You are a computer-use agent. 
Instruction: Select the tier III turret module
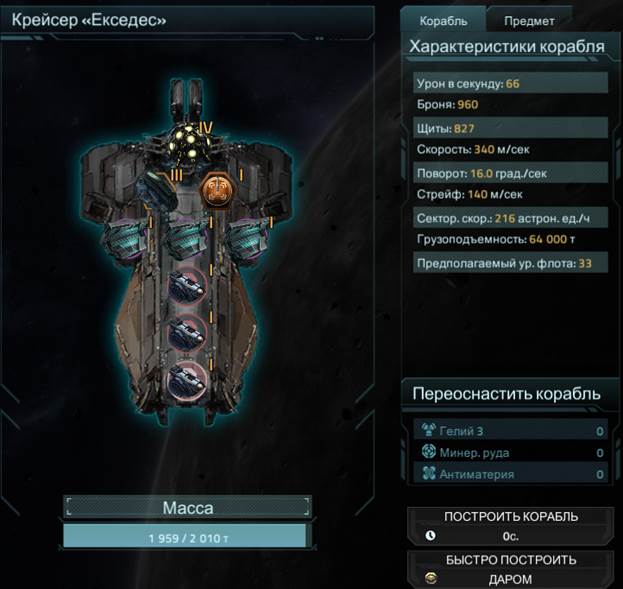point(157,190)
